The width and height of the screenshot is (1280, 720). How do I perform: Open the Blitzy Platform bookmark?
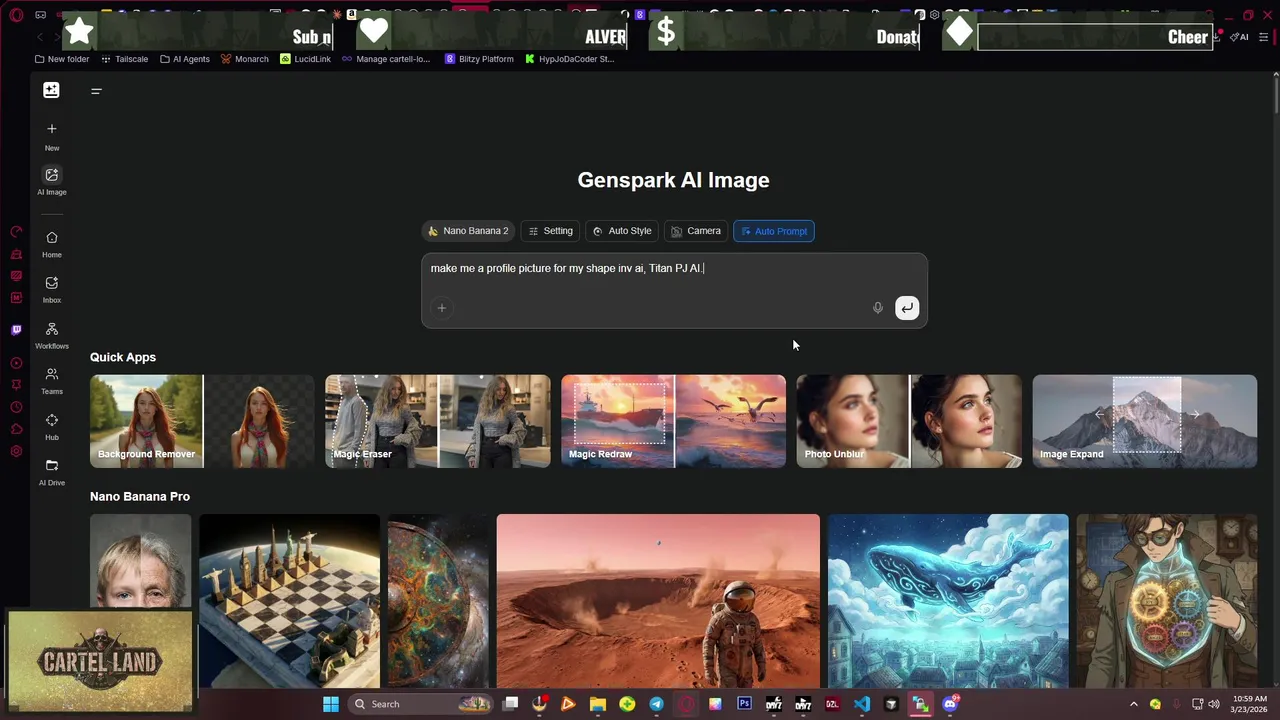[x=479, y=59]
